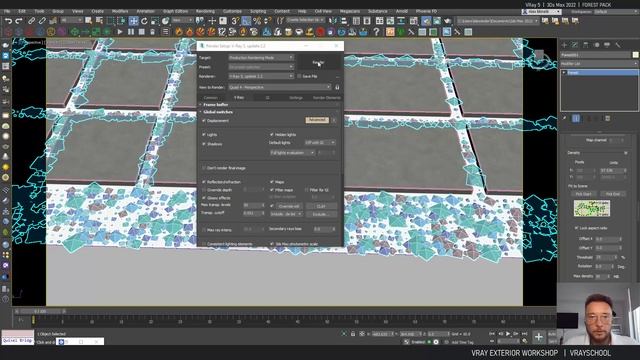
Task: Click the Advanced mode button in Global switches
Action: [x=317, y=120]
